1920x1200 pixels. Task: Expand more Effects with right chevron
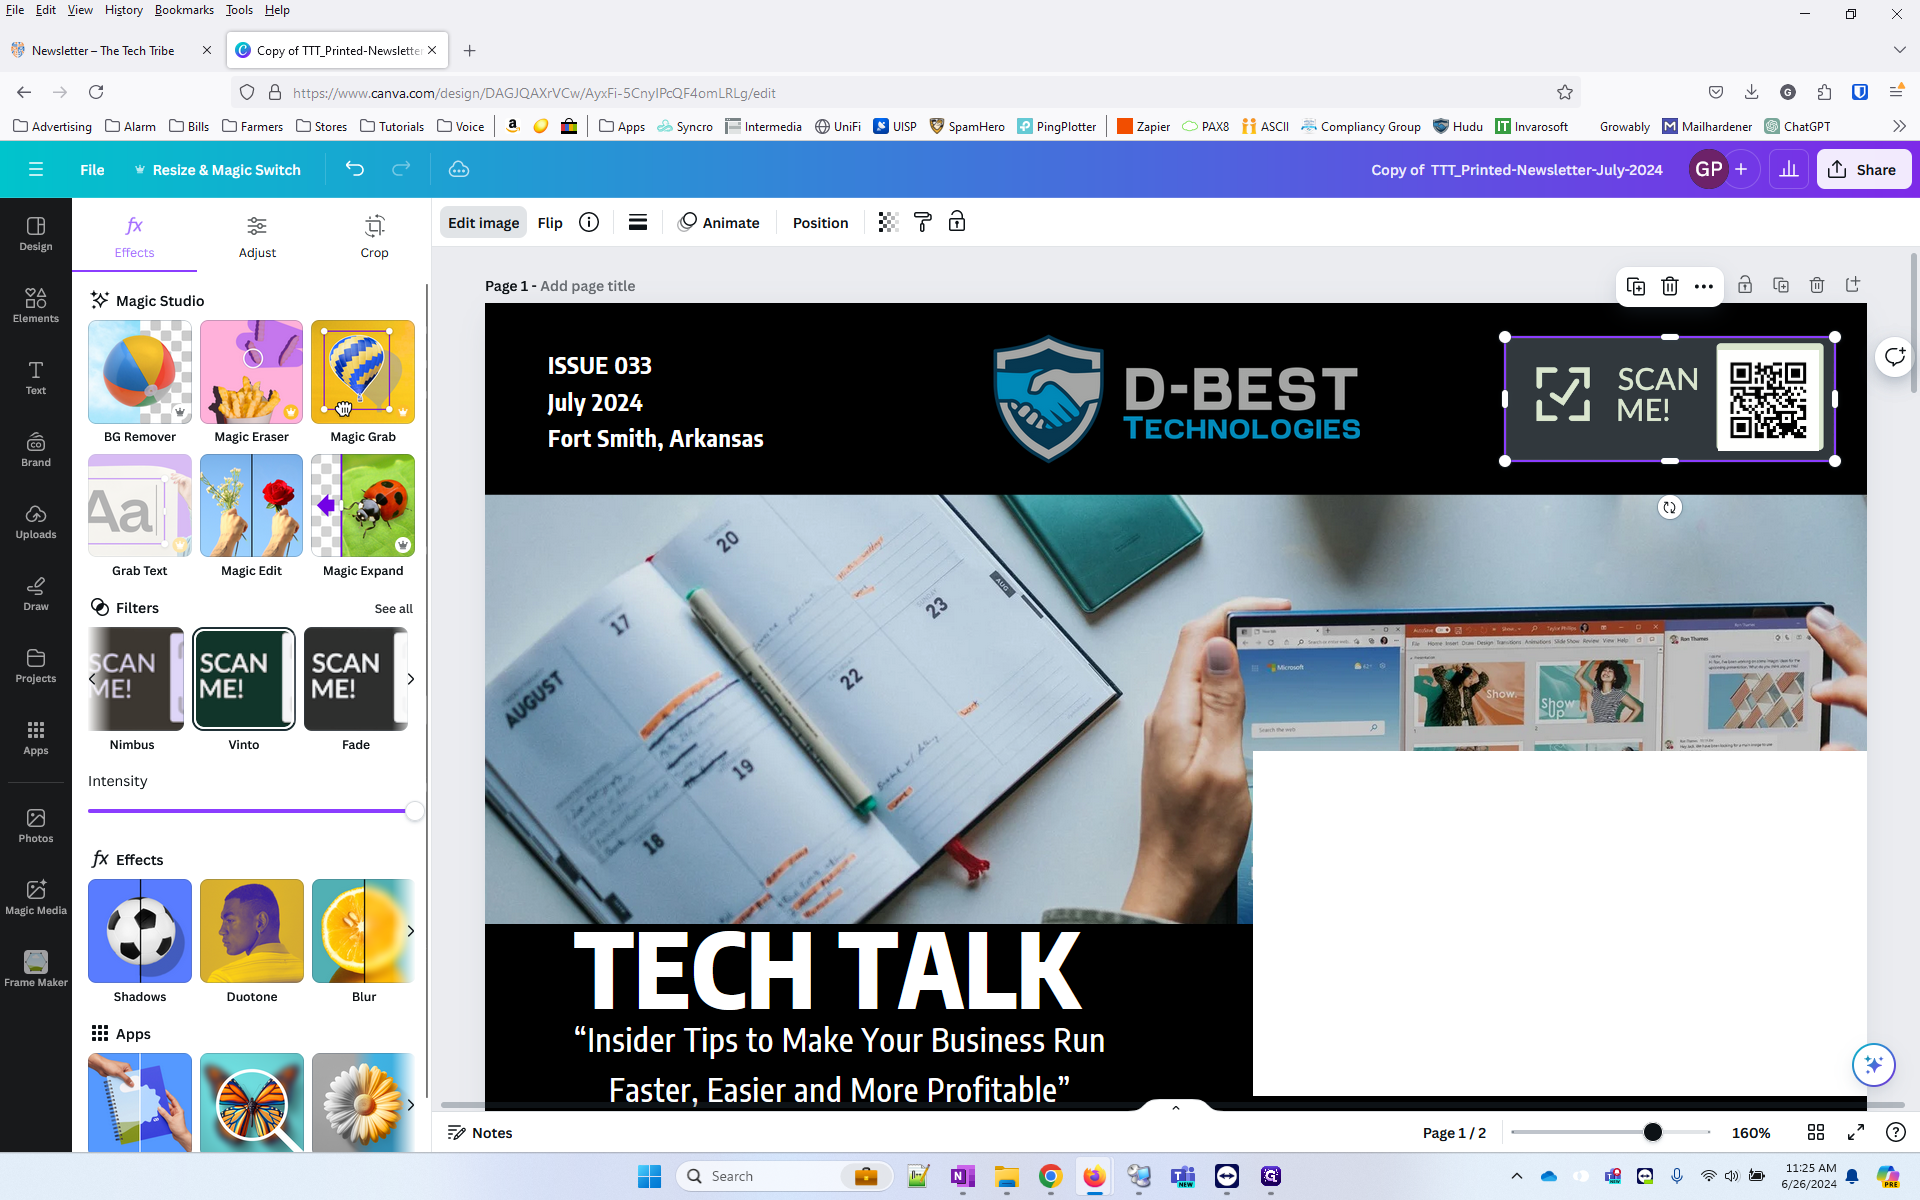[410, 931]
